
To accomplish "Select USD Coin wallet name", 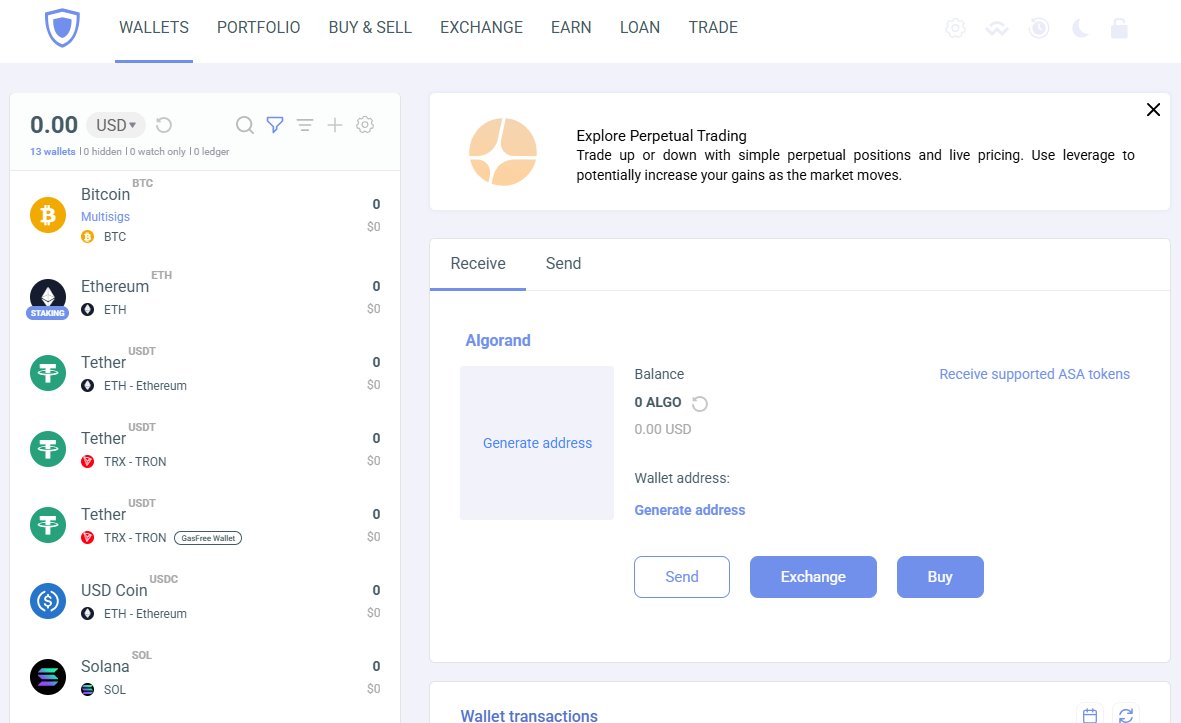I will 114,590.
